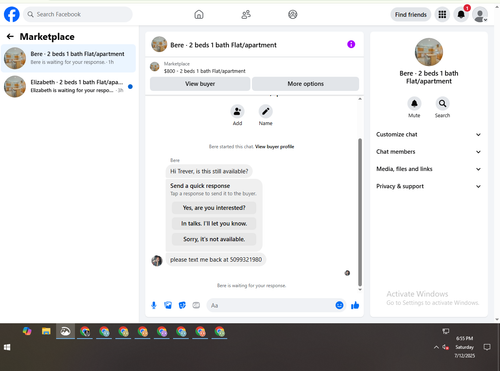Open the emoji picker
This screenshot has width=500, height=371.
pos(339,305)
